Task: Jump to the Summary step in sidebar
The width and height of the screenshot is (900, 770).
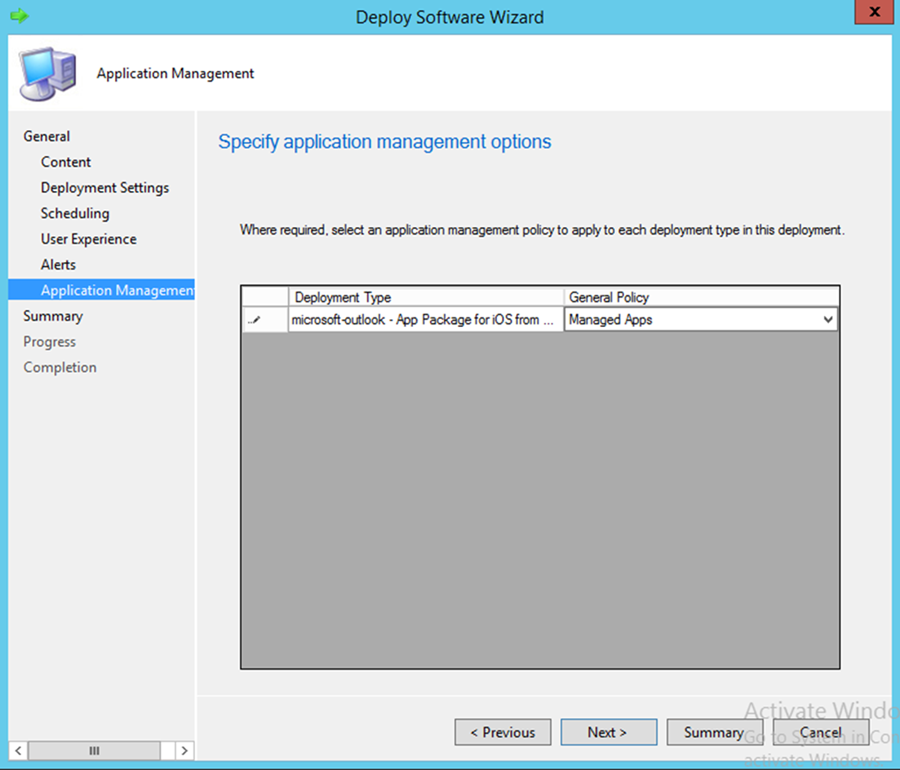Action: pyautogui.click(x=53, y=316)
